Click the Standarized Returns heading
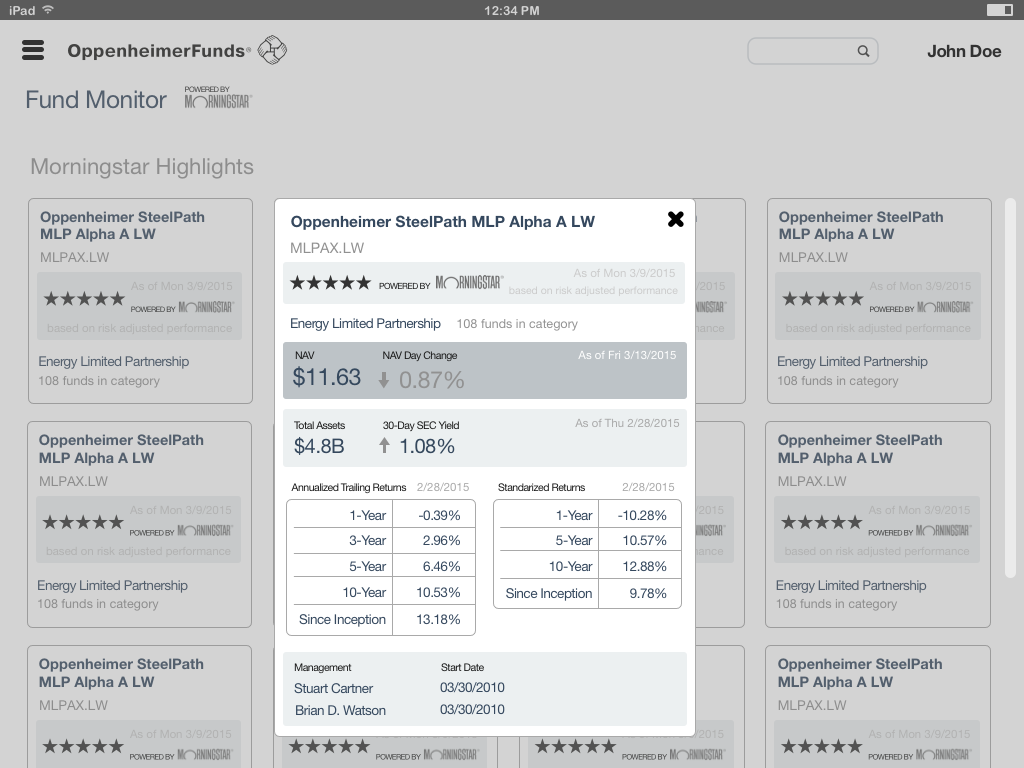The width and height of the screenshot is (1024, 768). [541, 487]
